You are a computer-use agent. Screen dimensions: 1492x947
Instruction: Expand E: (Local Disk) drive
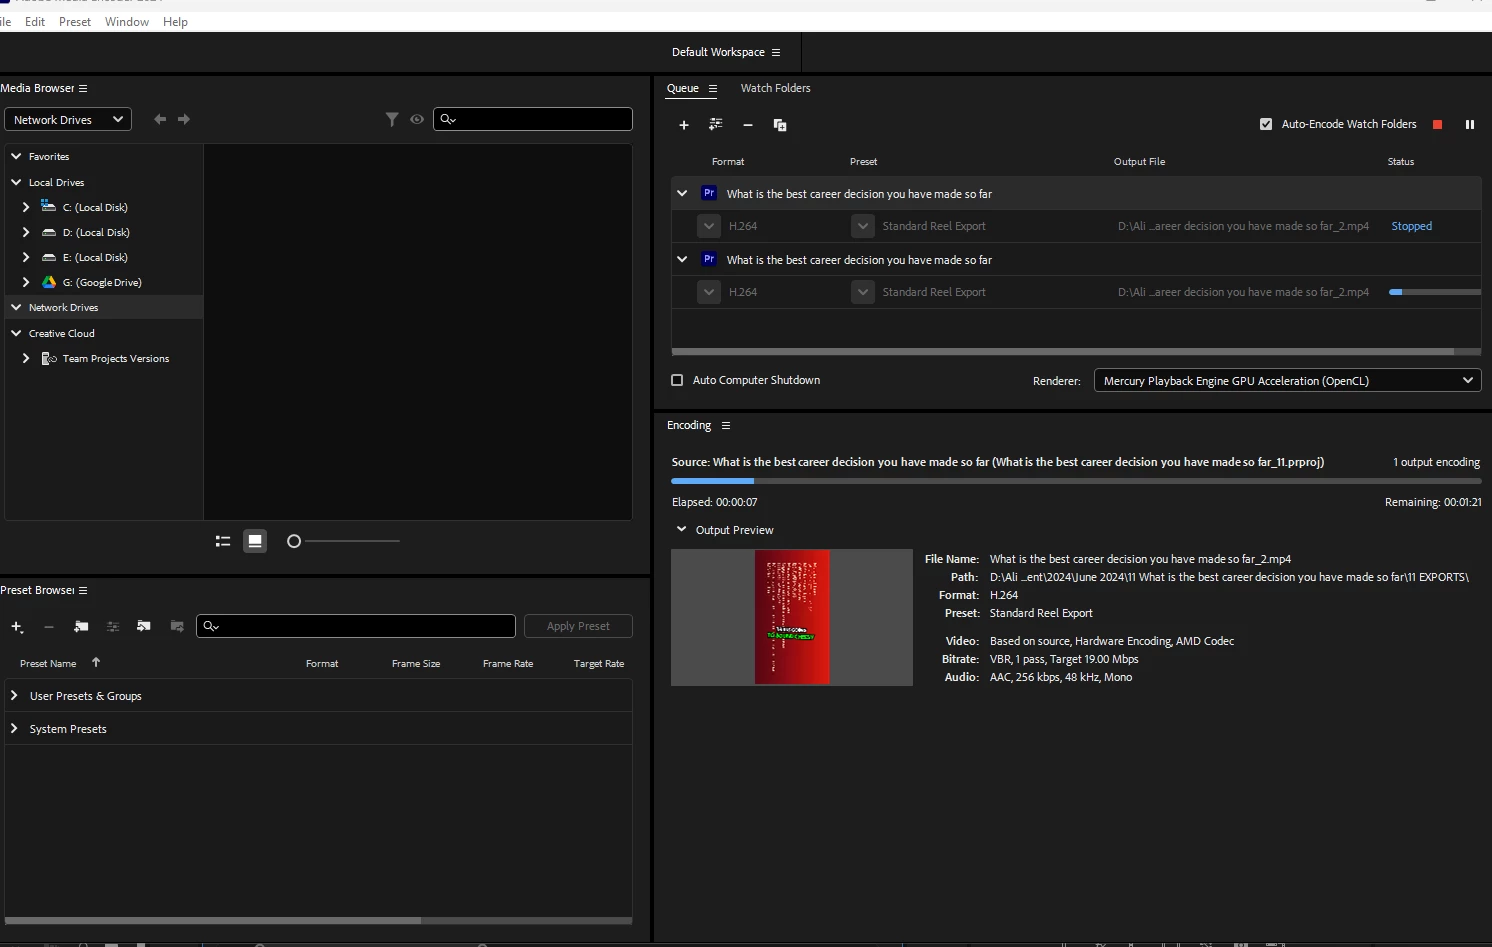click(26, 257)
